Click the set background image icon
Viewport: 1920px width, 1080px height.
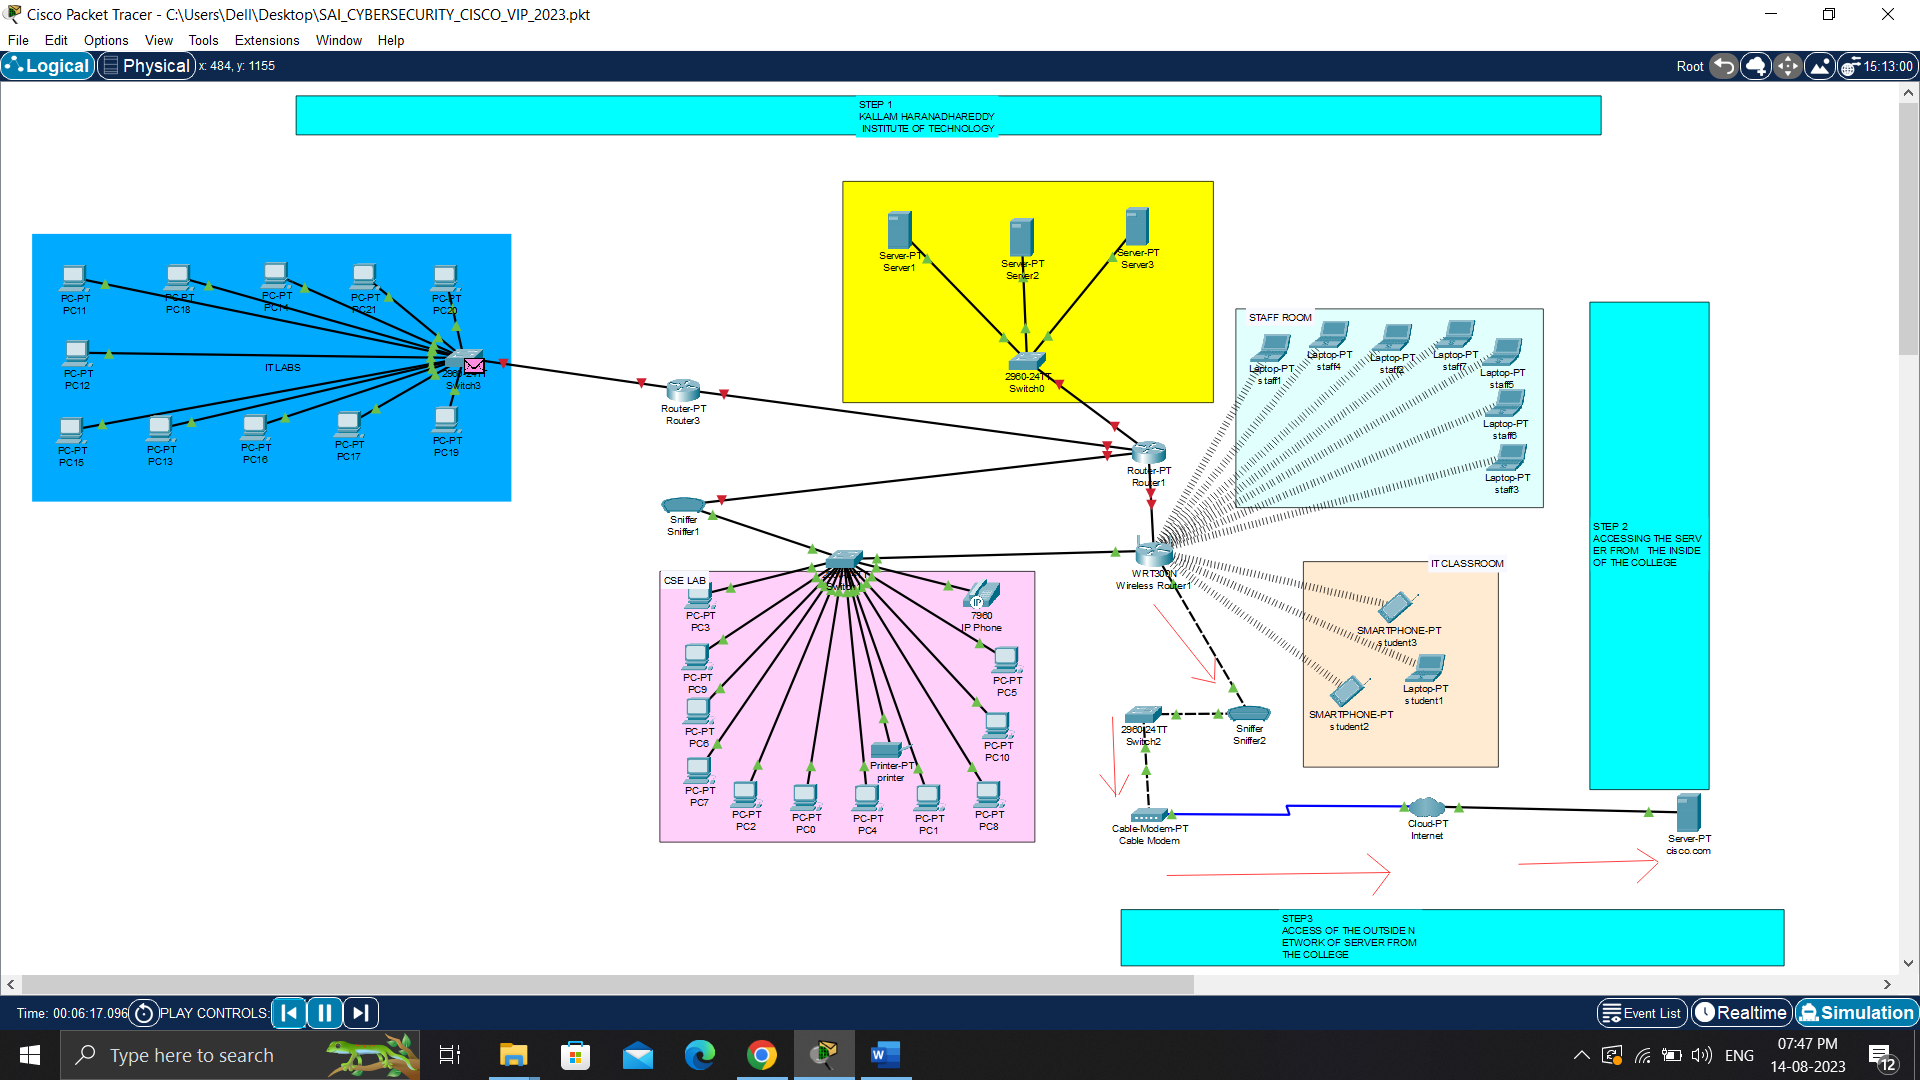1820,65
